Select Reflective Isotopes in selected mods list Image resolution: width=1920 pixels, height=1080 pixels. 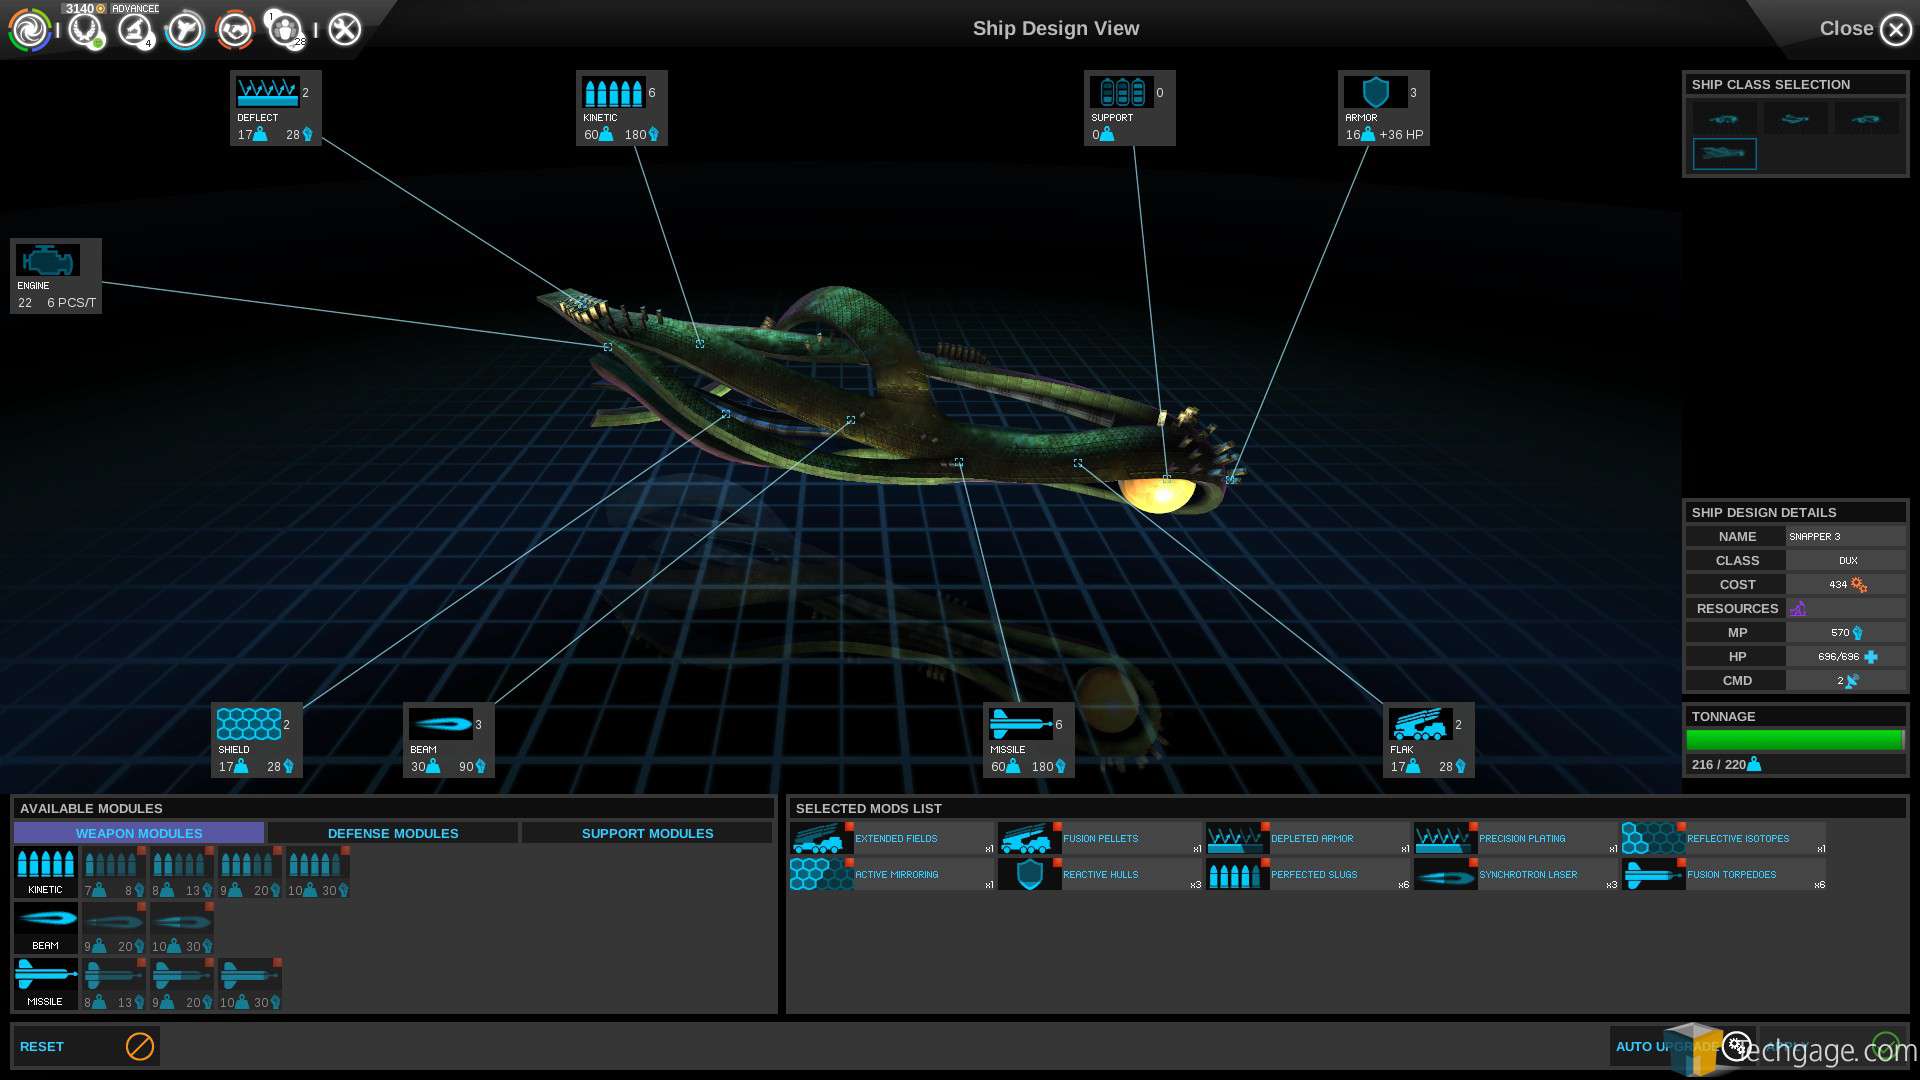[x=1725, y=839]
